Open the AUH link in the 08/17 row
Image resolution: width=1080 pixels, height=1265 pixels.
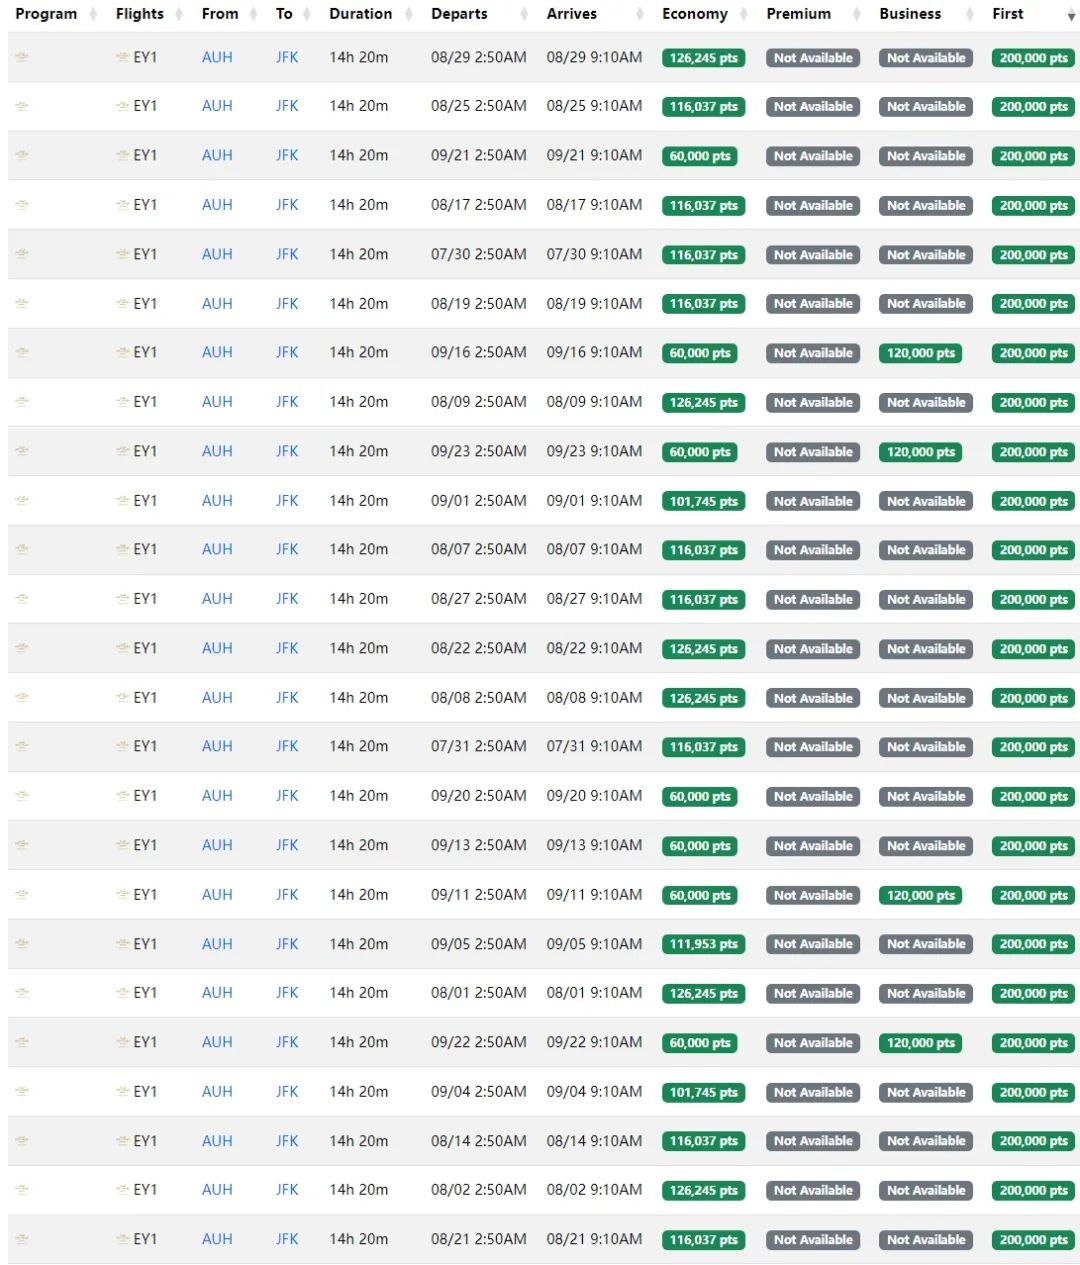click(217, 205)
